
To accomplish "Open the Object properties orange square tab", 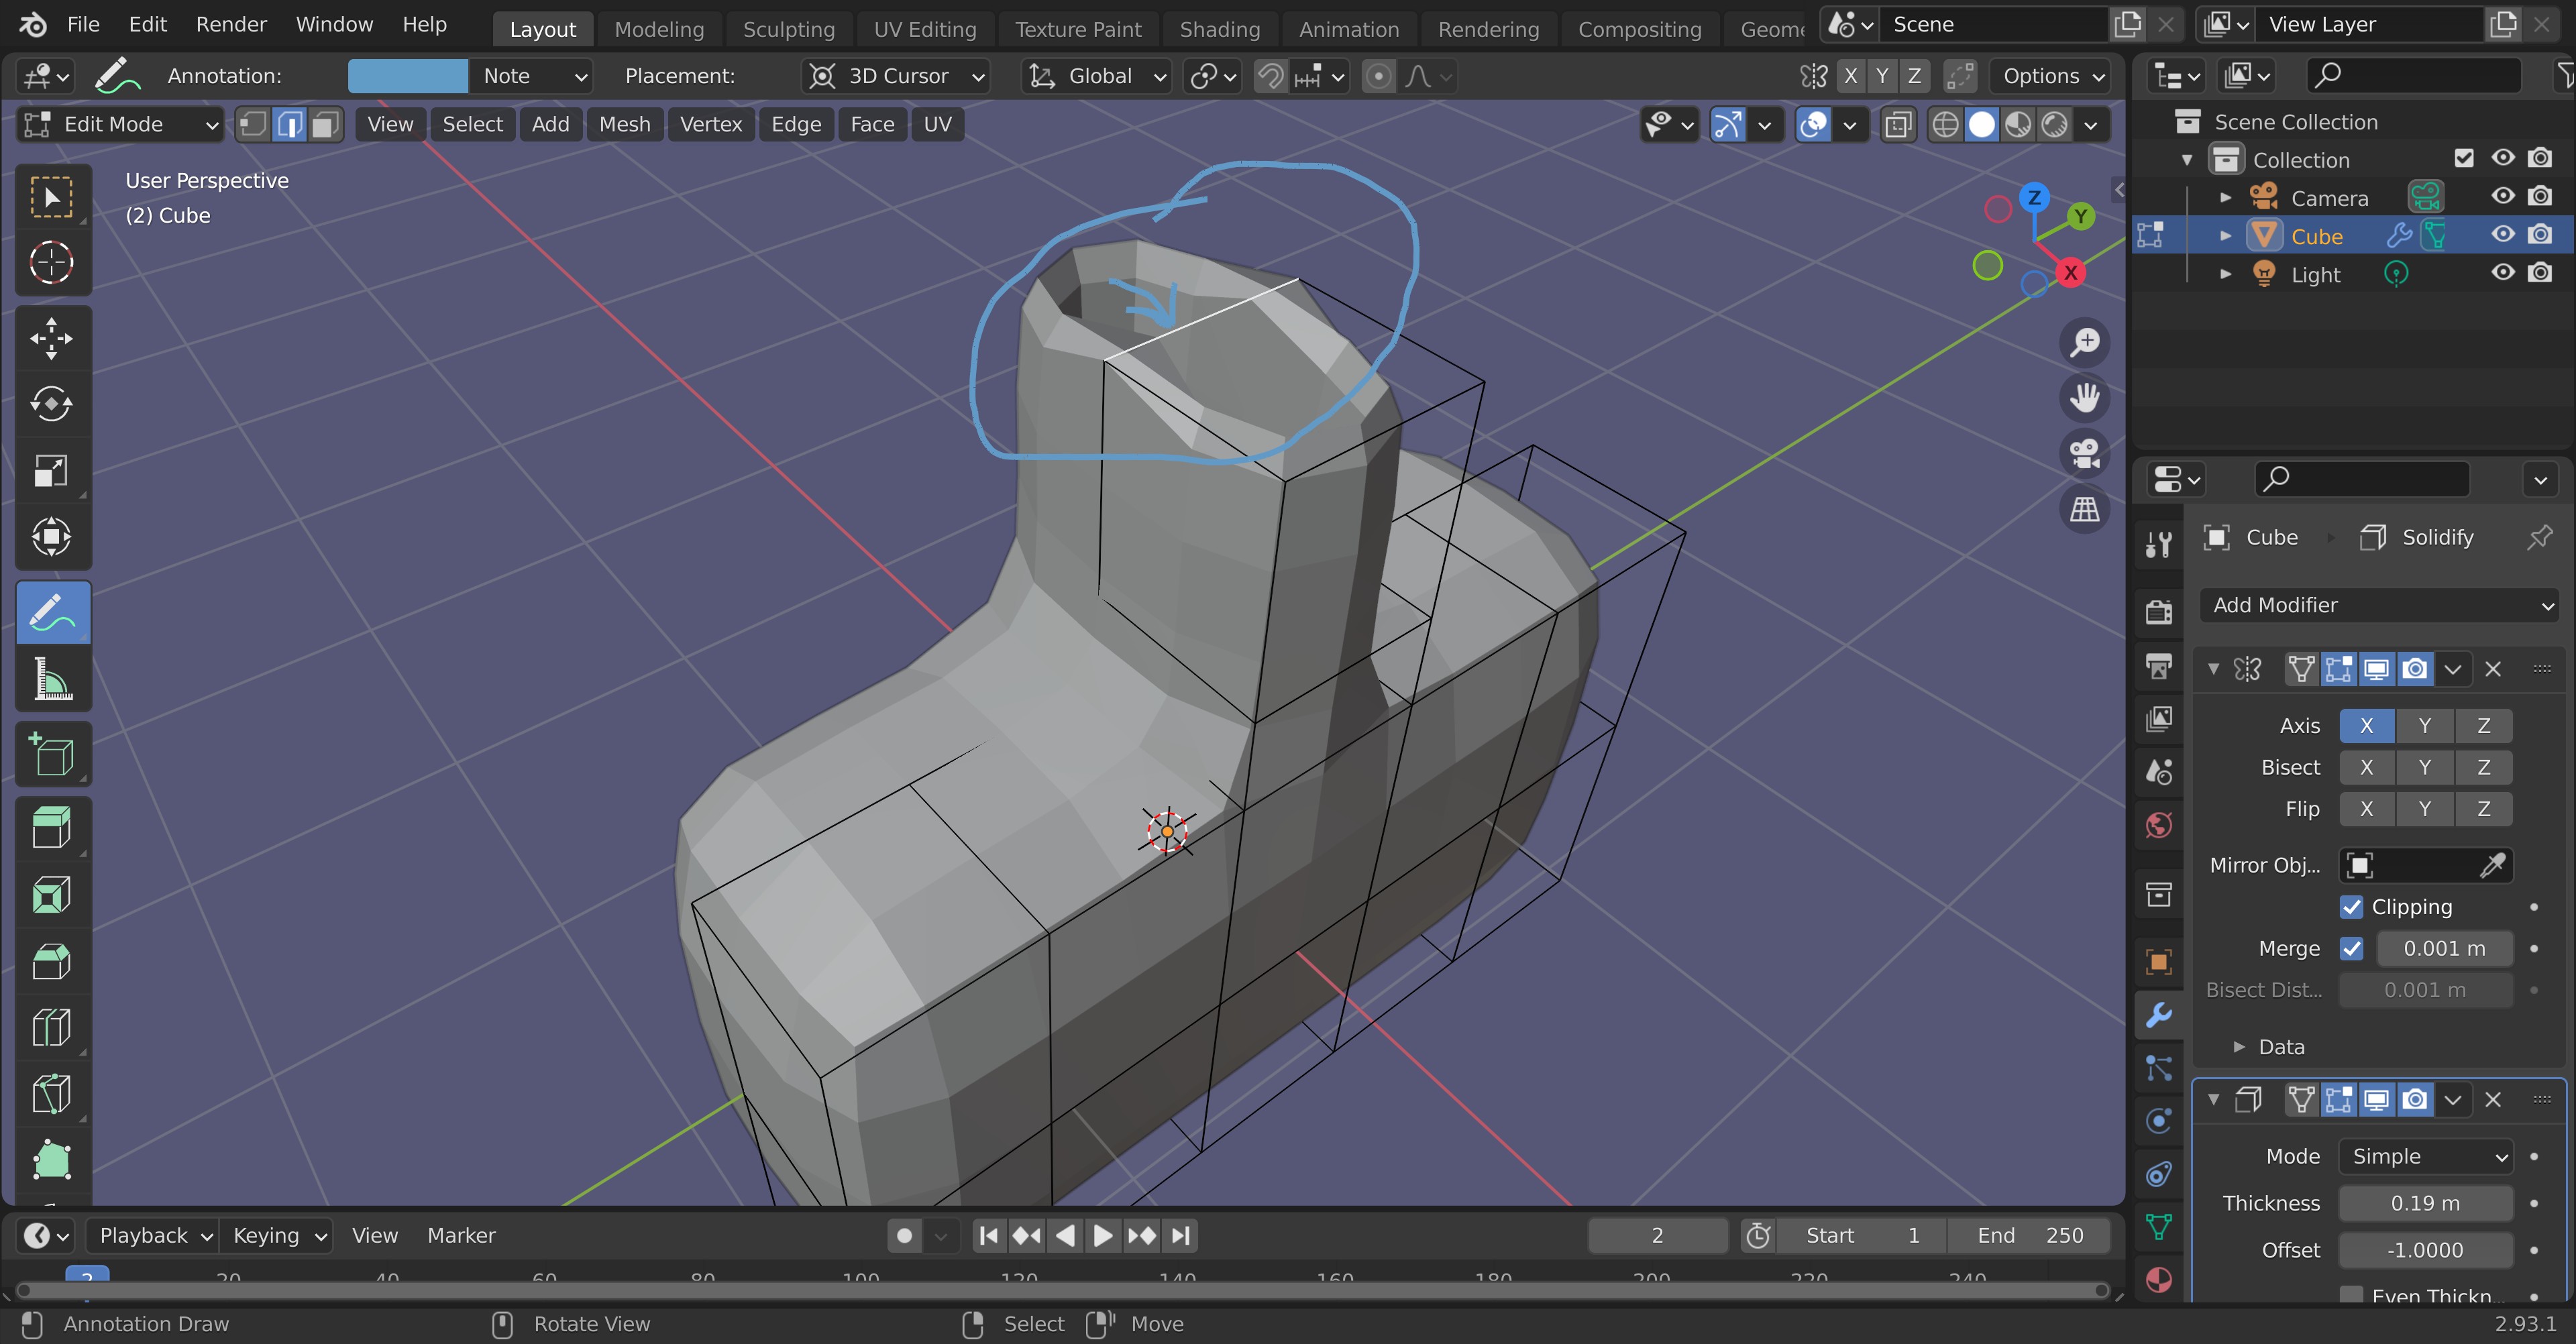I will coord(2159,962).
